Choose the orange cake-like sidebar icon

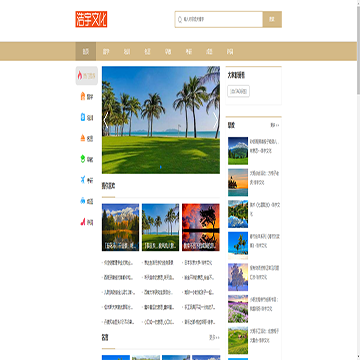(x=83, y=138)
